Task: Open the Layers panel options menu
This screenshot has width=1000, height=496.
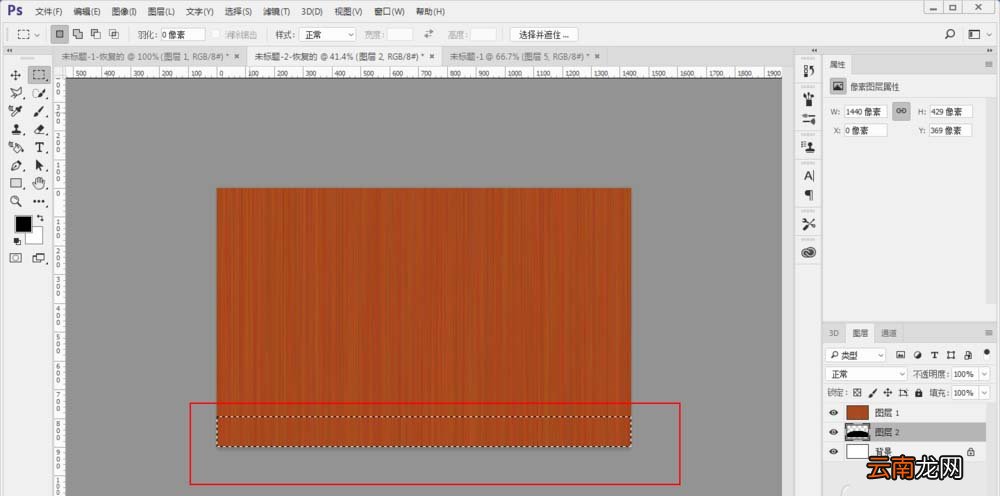Action: (989, 333)
